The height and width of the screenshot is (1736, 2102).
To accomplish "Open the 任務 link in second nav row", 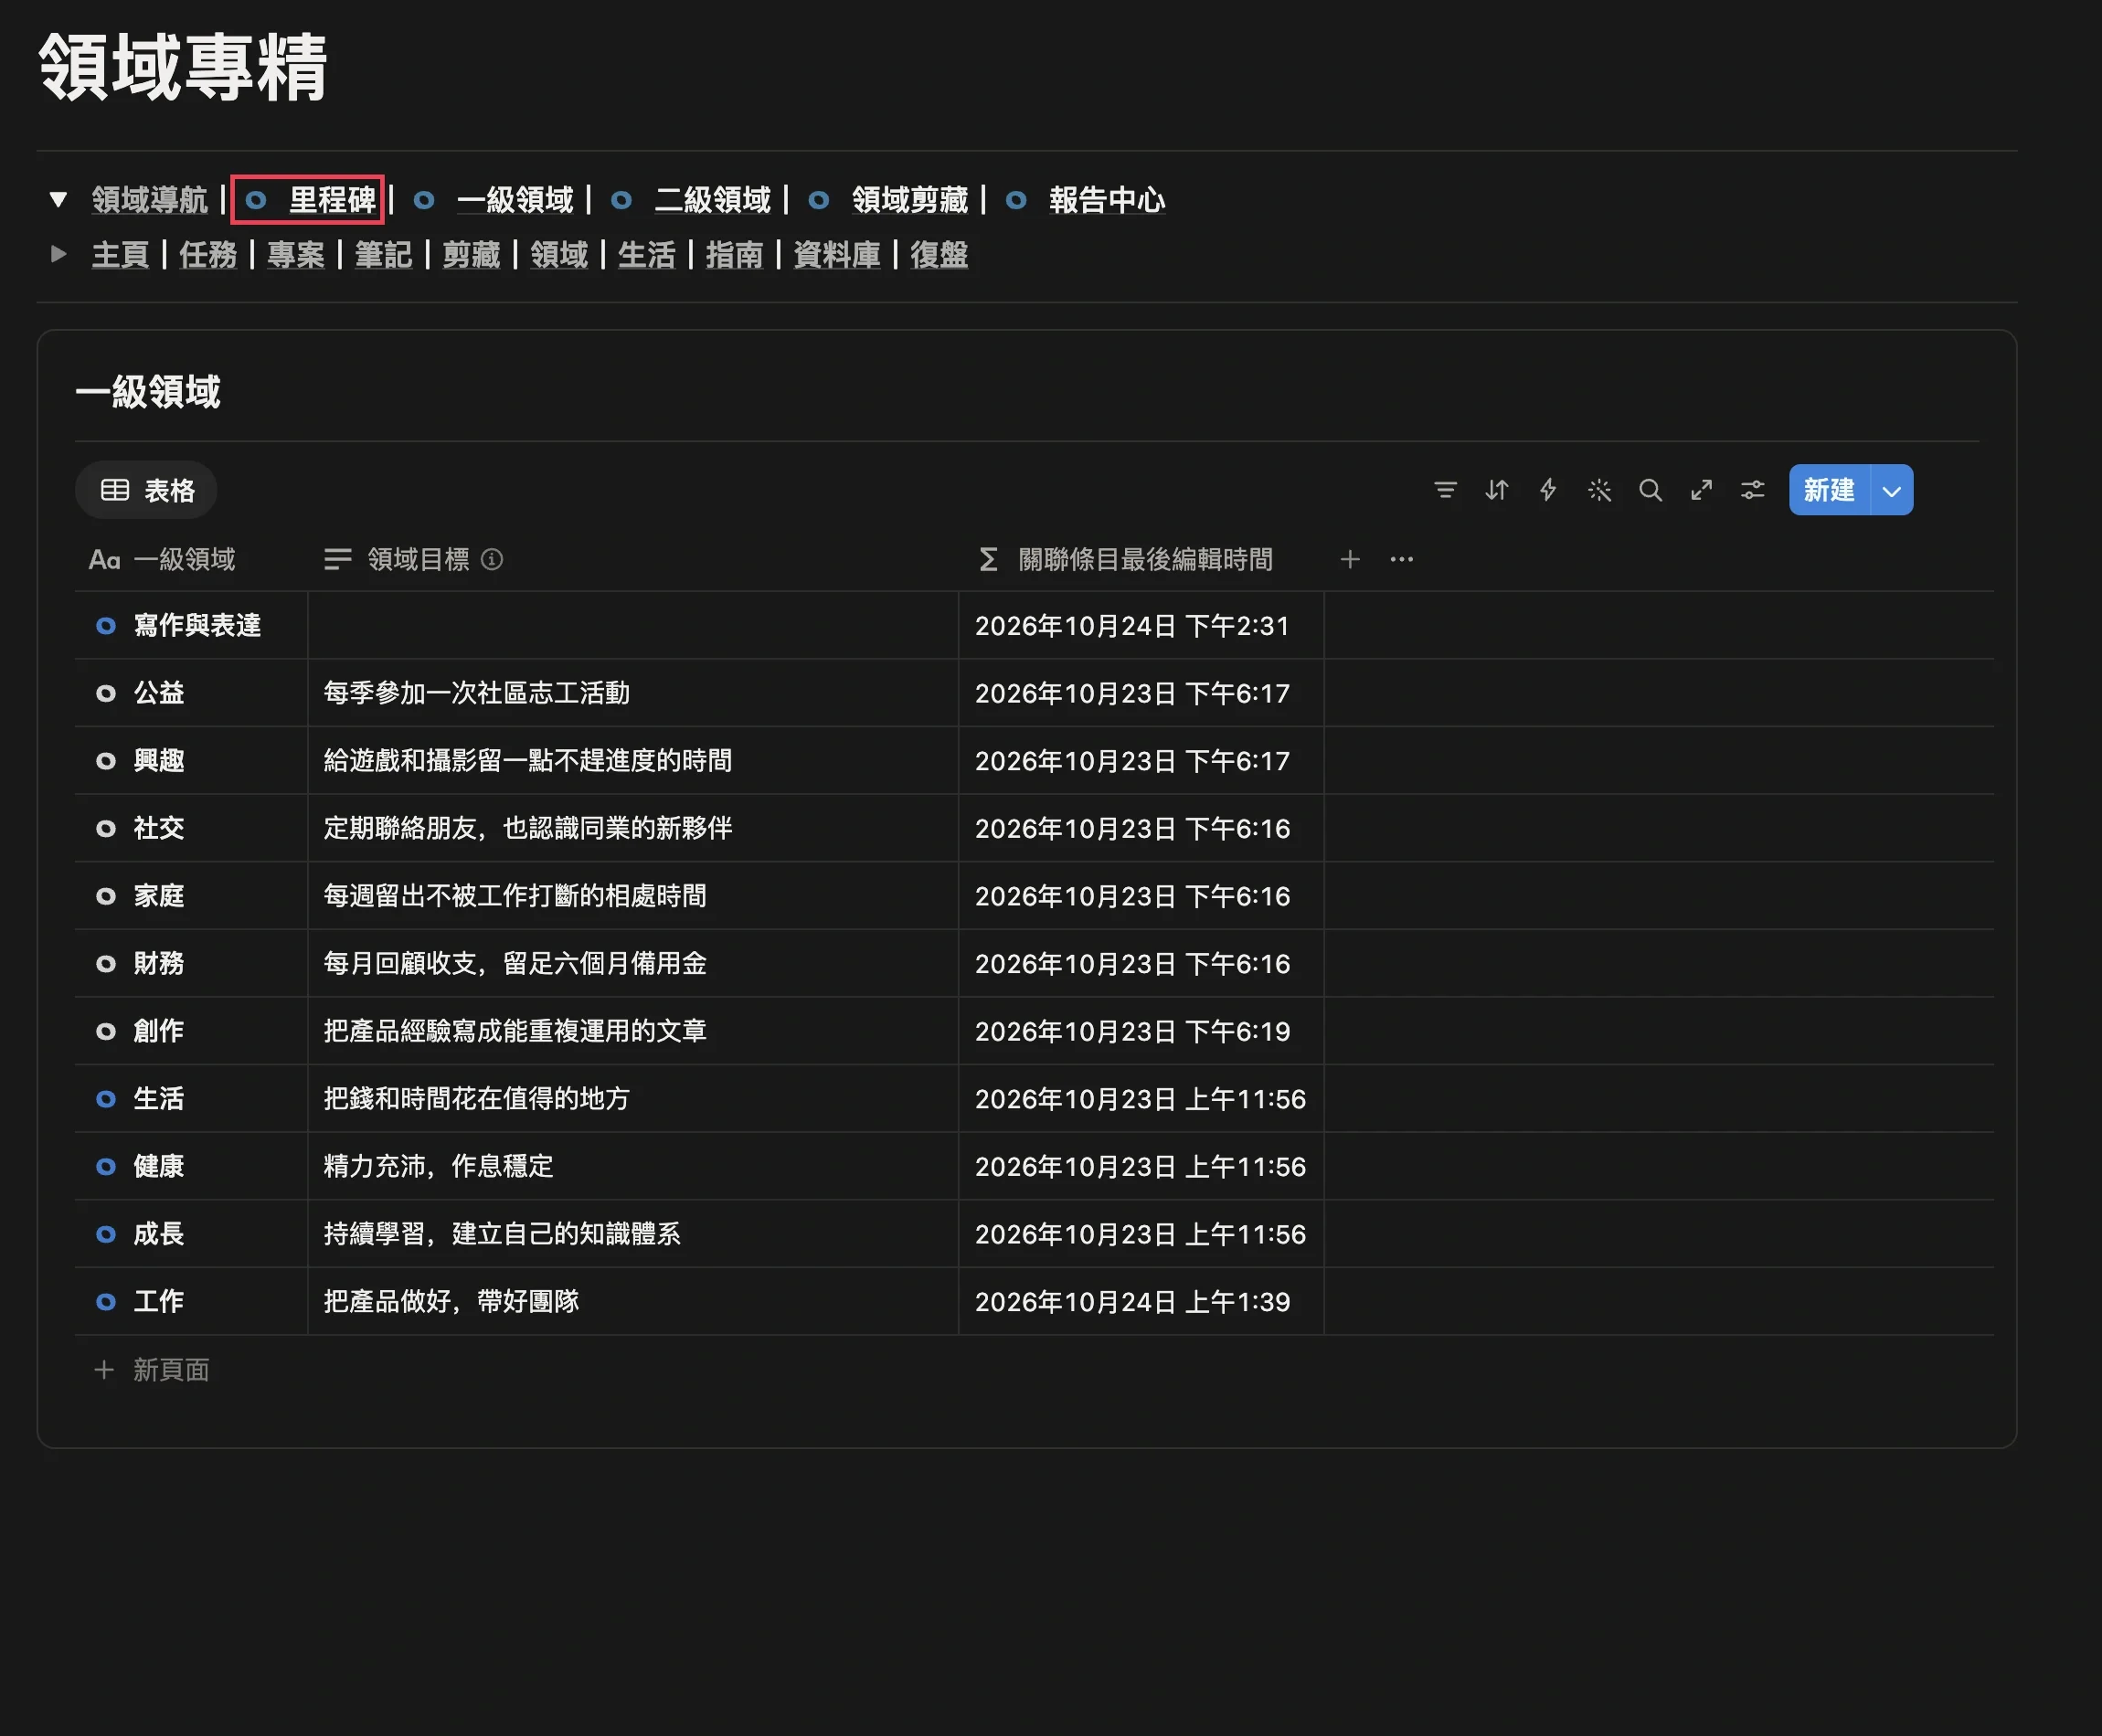I will 208,255.
